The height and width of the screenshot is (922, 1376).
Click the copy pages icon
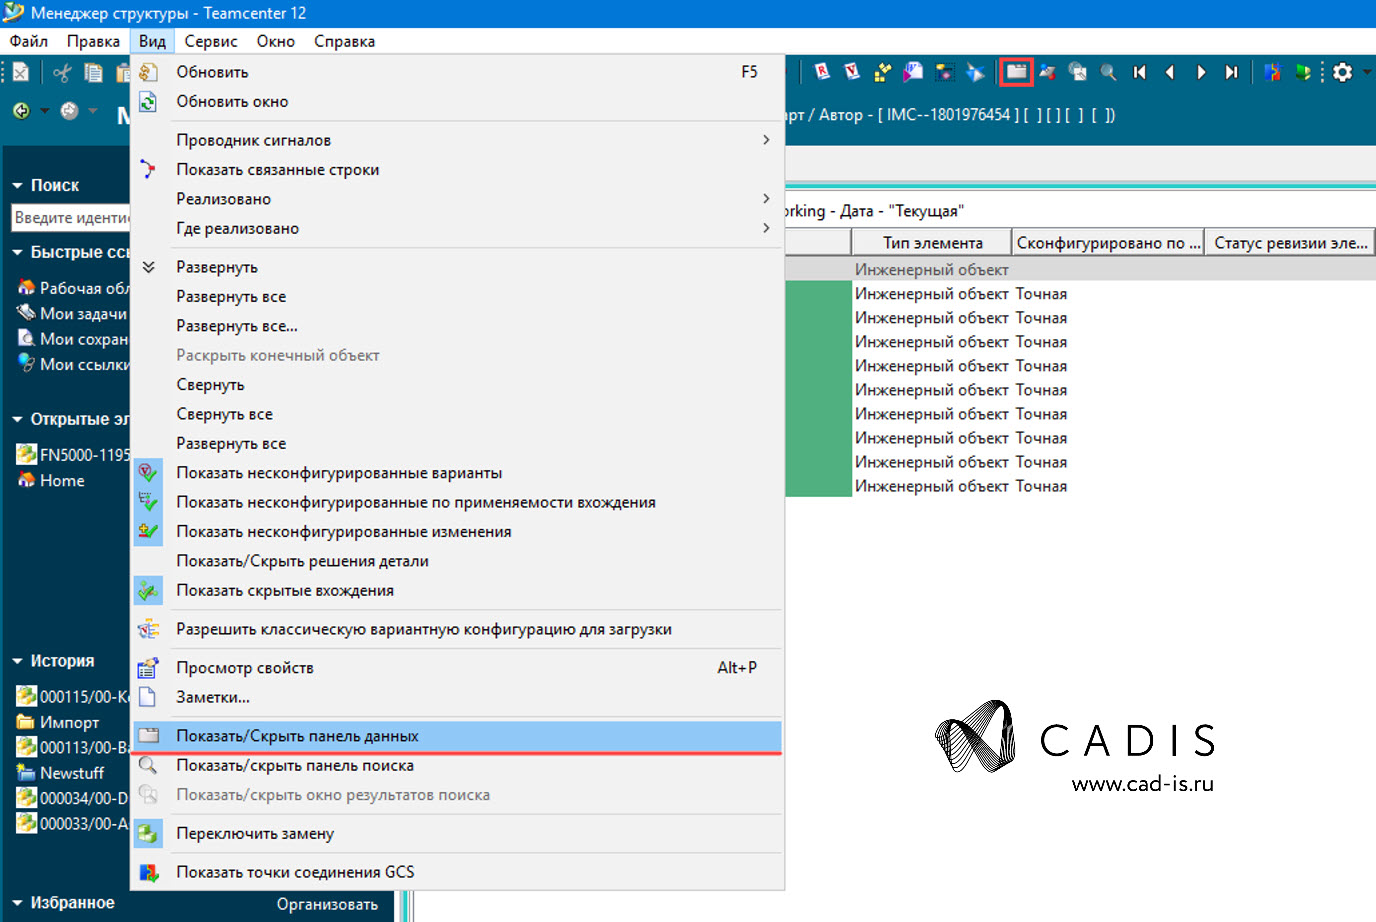click(93, 72)
